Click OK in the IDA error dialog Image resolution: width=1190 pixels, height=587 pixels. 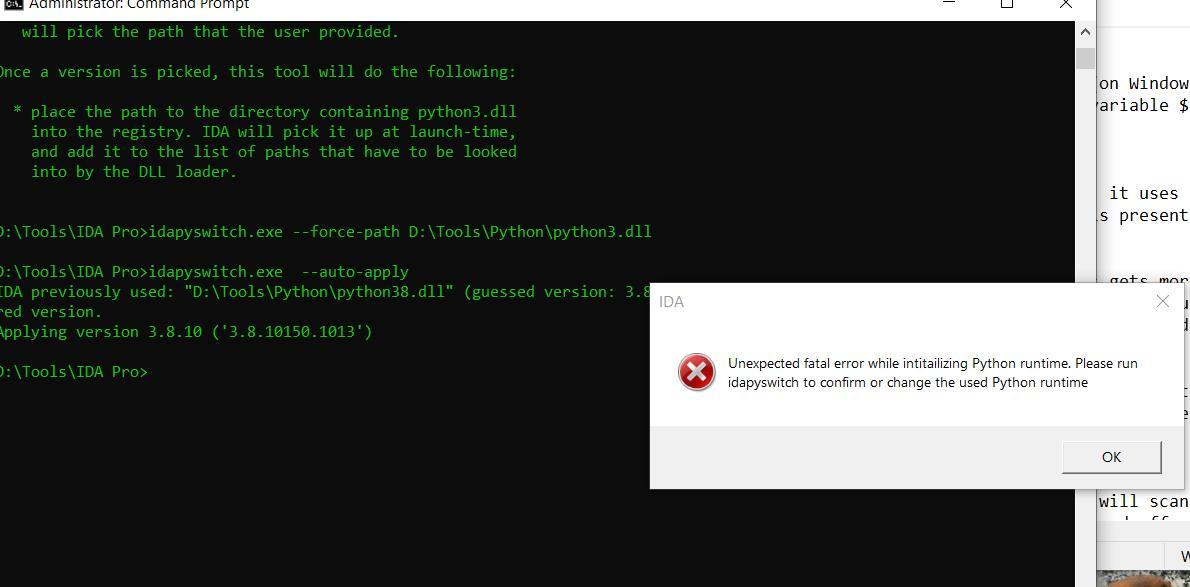[1111, 457]
